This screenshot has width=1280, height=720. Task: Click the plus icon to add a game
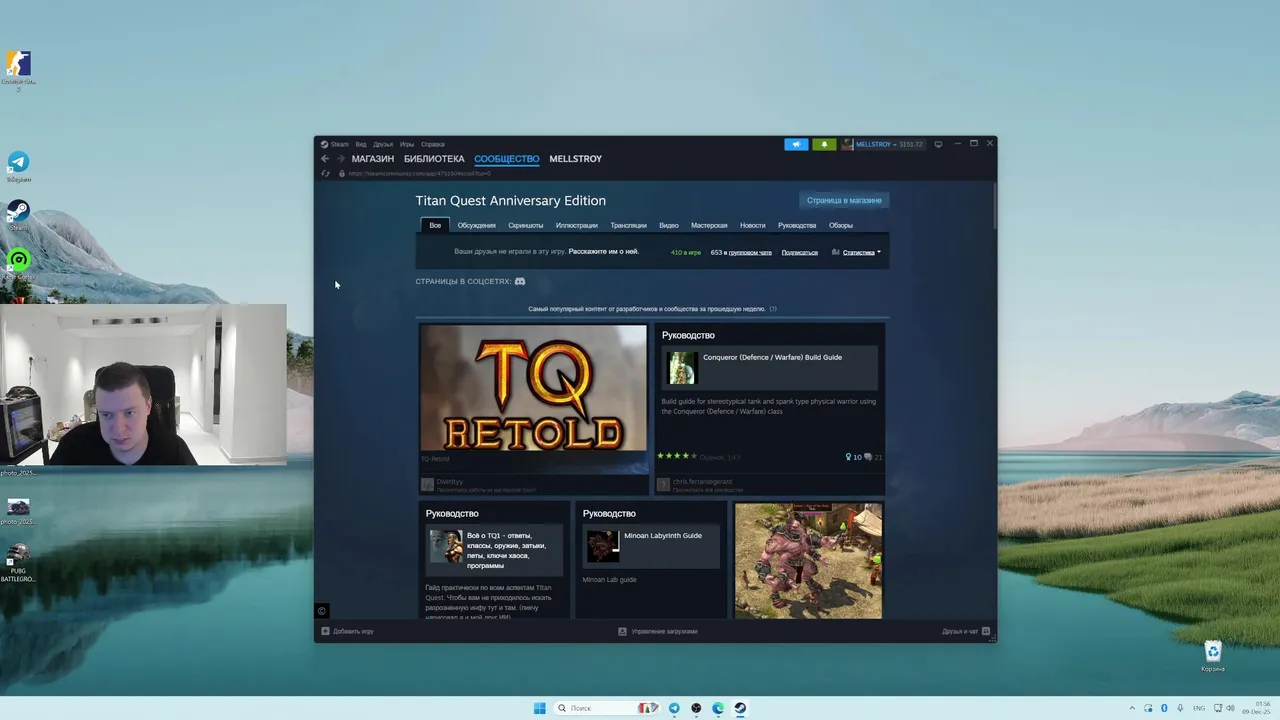325,632
